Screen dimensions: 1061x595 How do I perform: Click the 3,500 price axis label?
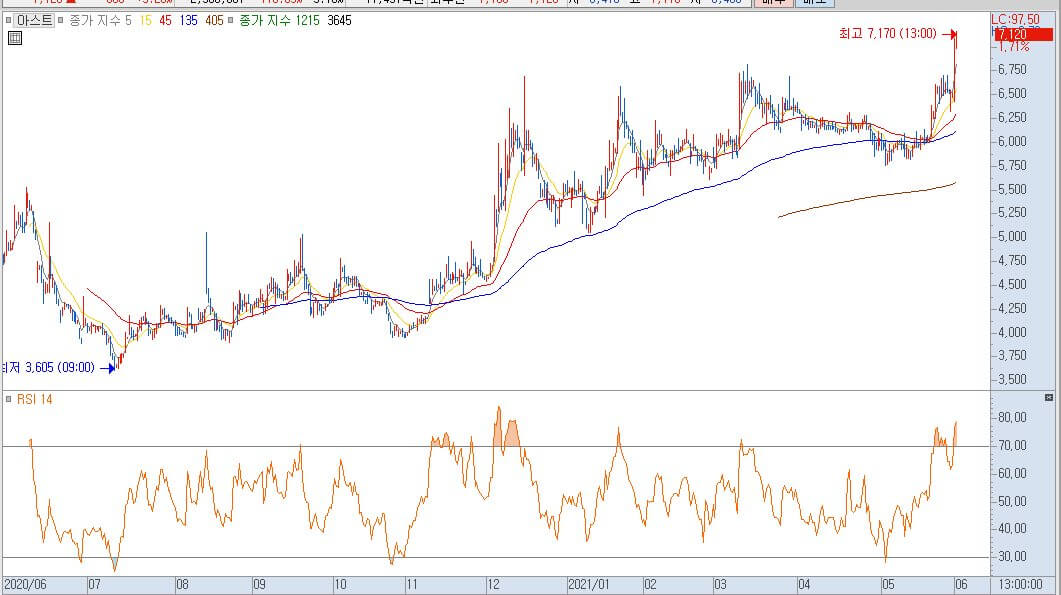1012,379
